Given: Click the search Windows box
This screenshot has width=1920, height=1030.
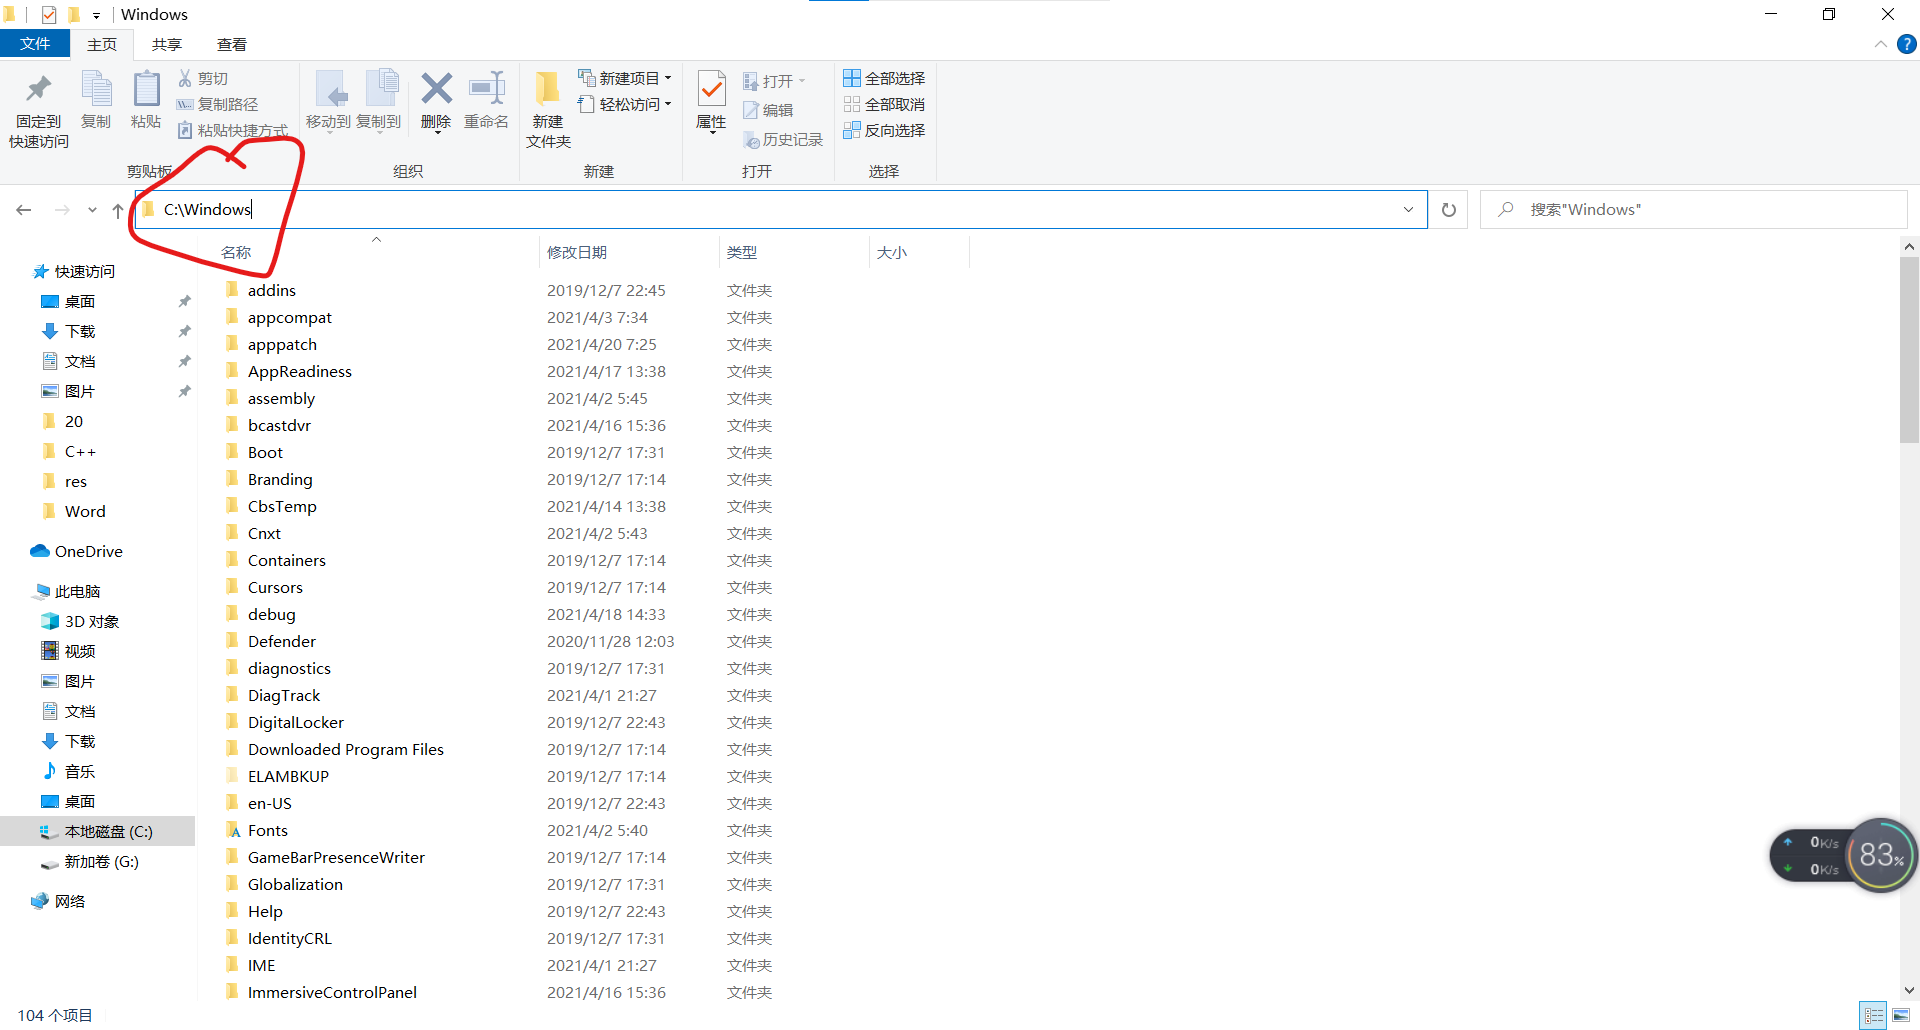Looking at the screenshot, I should pyautogui.click(x=1694, y=210).
